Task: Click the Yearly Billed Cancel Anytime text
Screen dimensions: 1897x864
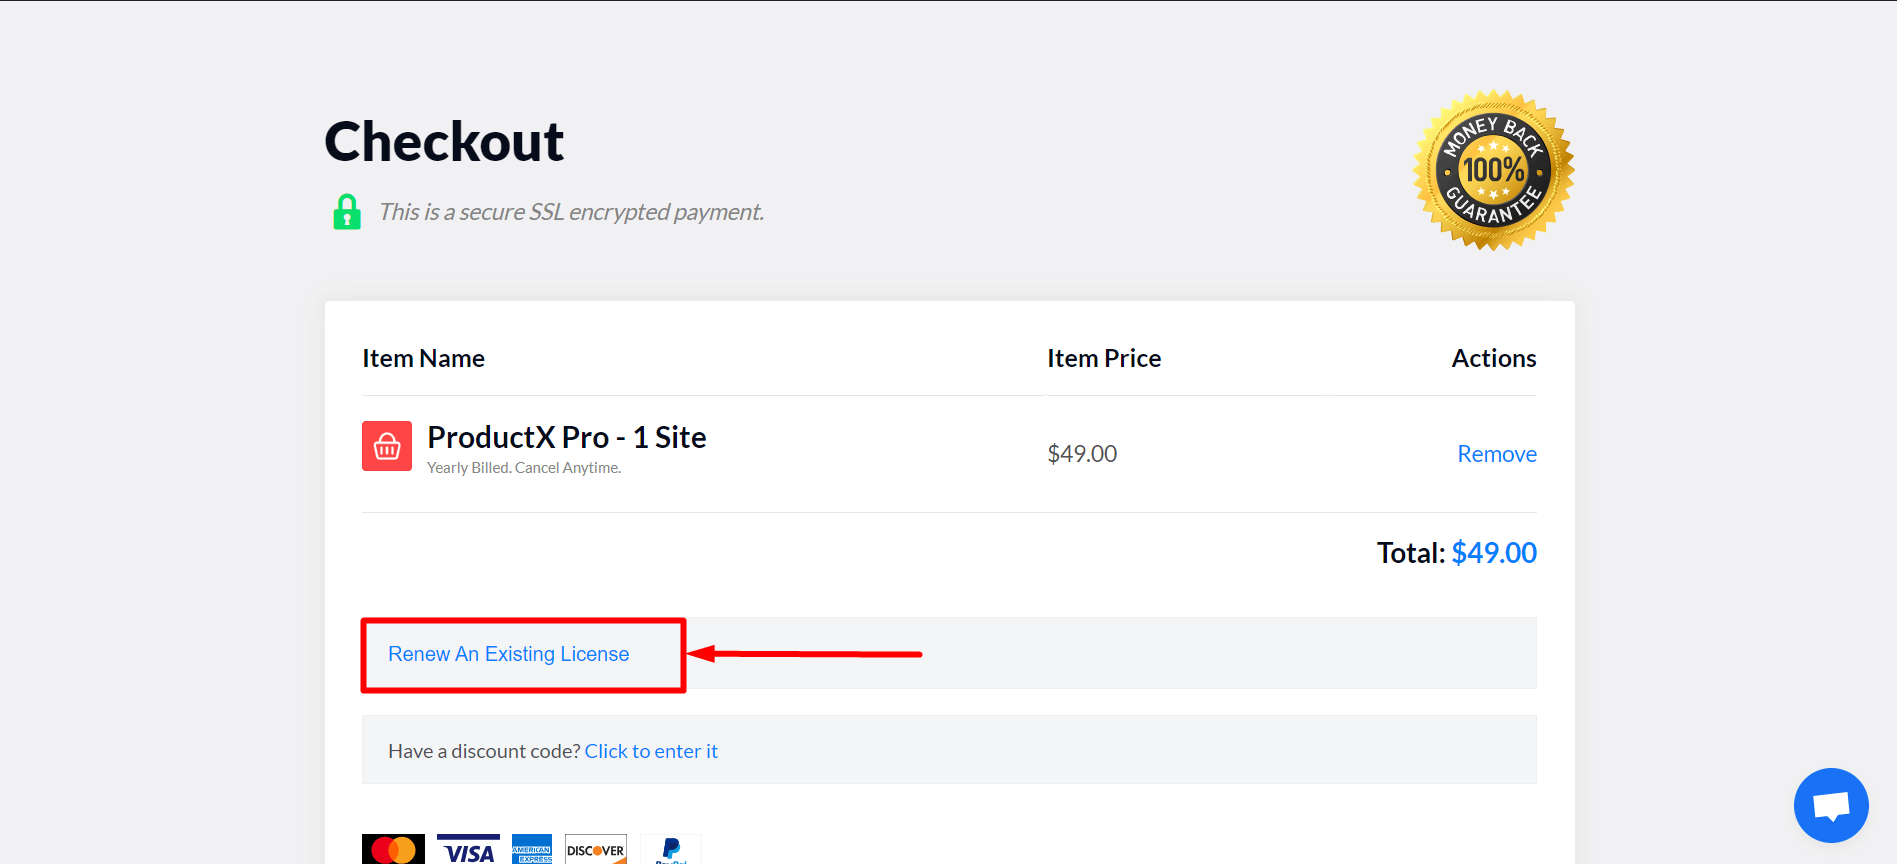Action: (523, 467)
